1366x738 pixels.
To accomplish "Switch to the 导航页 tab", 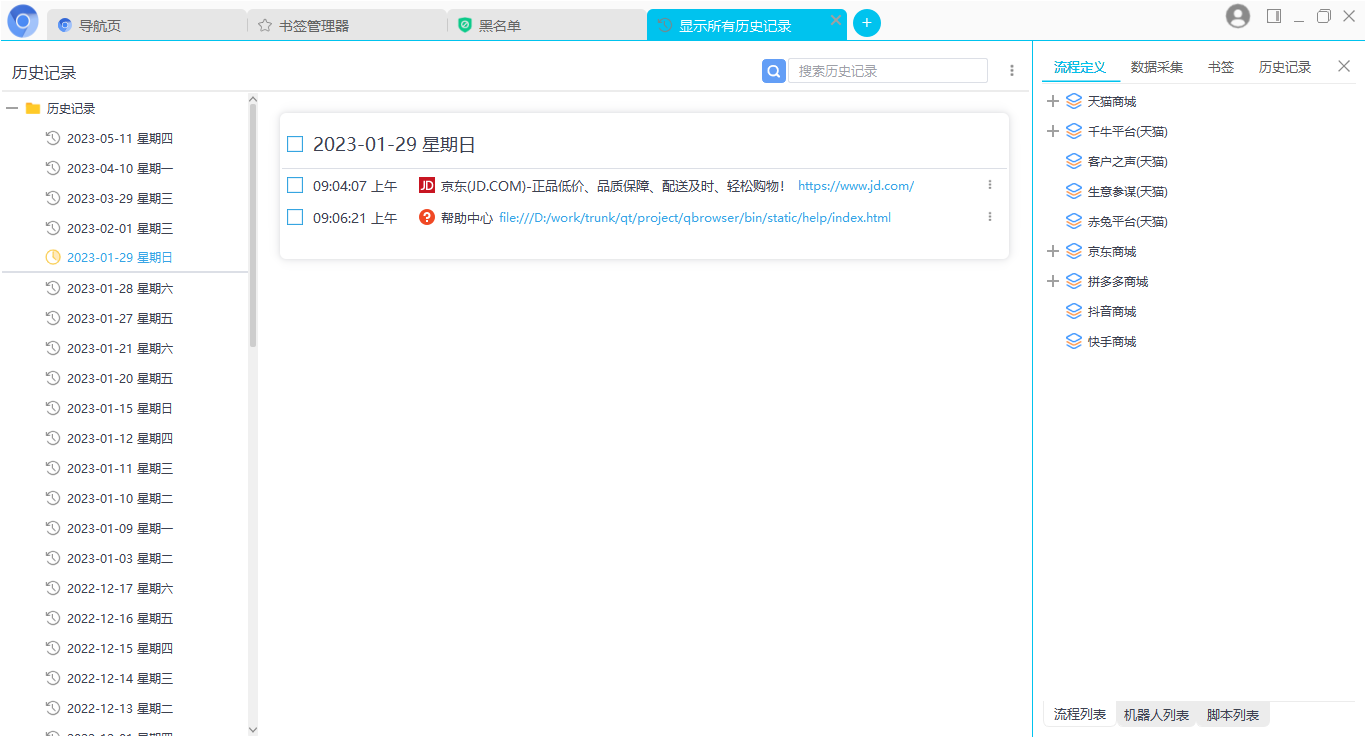I will [147, 25].
